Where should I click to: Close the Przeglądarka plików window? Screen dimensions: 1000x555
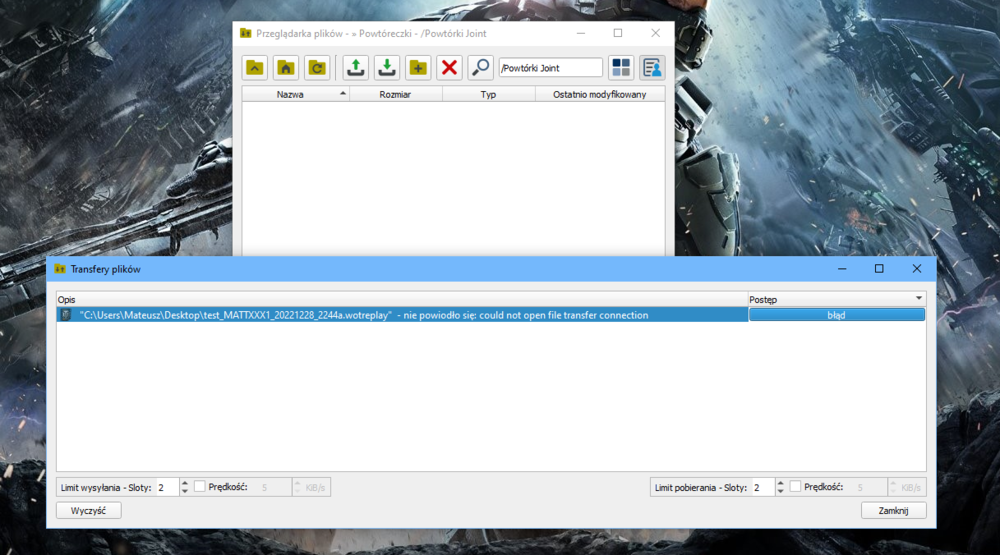coord(656,33)
